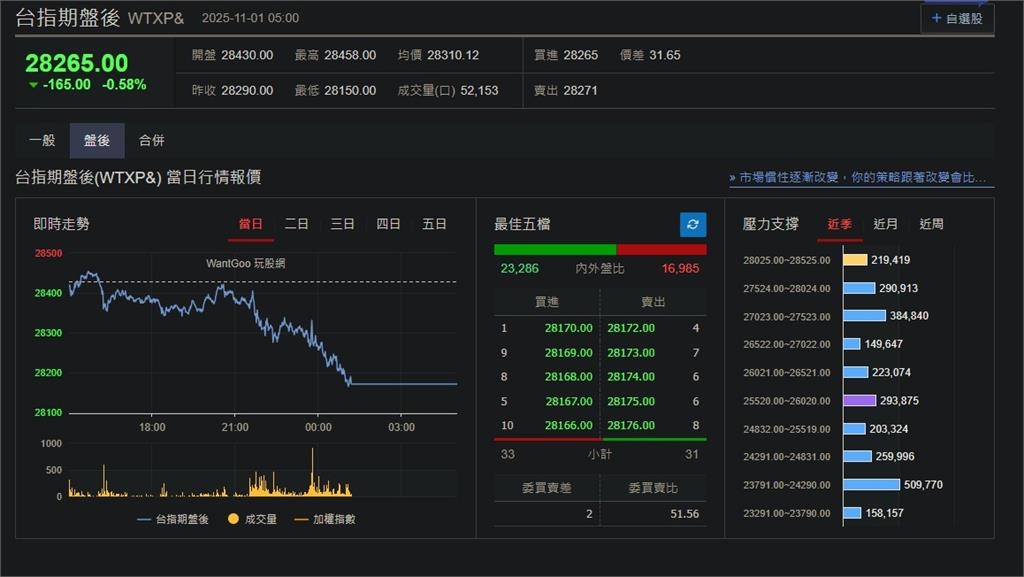Switch 壓力支撐 panel to 近月
1024x577 pixels.
pyautogui.click(x=884, y=224)
